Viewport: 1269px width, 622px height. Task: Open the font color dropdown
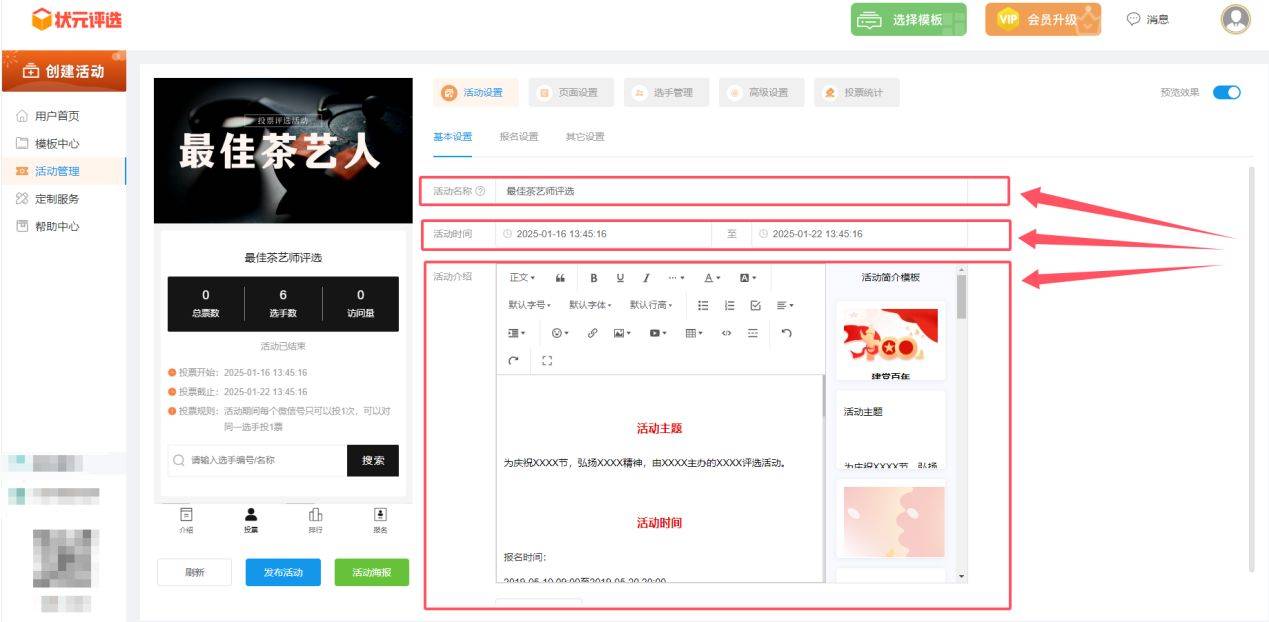point(712,278)
